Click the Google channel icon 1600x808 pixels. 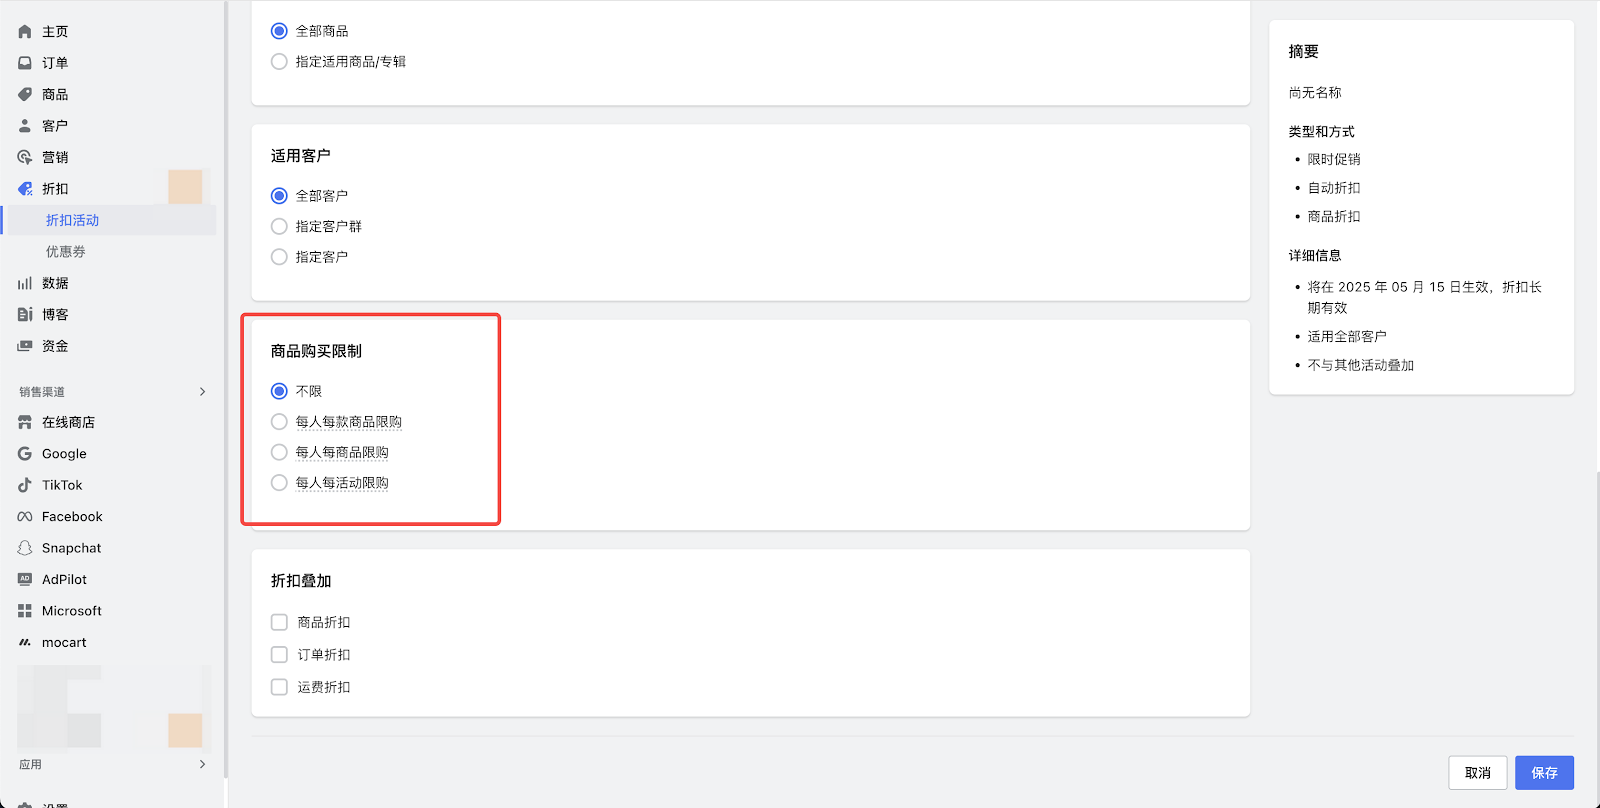tap(25, 454)
